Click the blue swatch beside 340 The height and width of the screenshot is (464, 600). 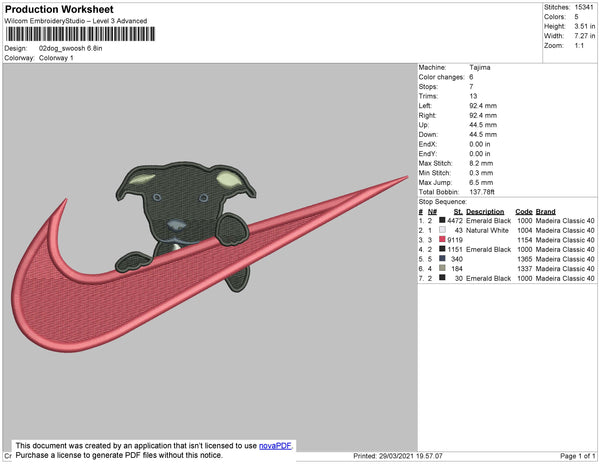click(442, 259)
